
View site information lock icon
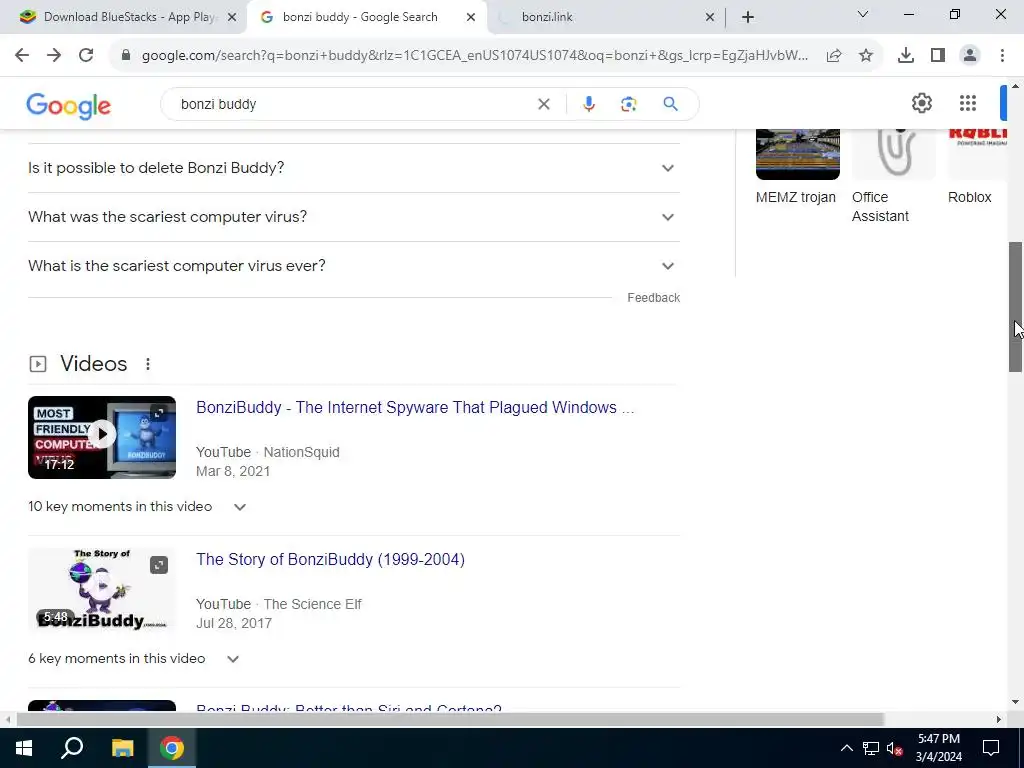coord(126,56)
